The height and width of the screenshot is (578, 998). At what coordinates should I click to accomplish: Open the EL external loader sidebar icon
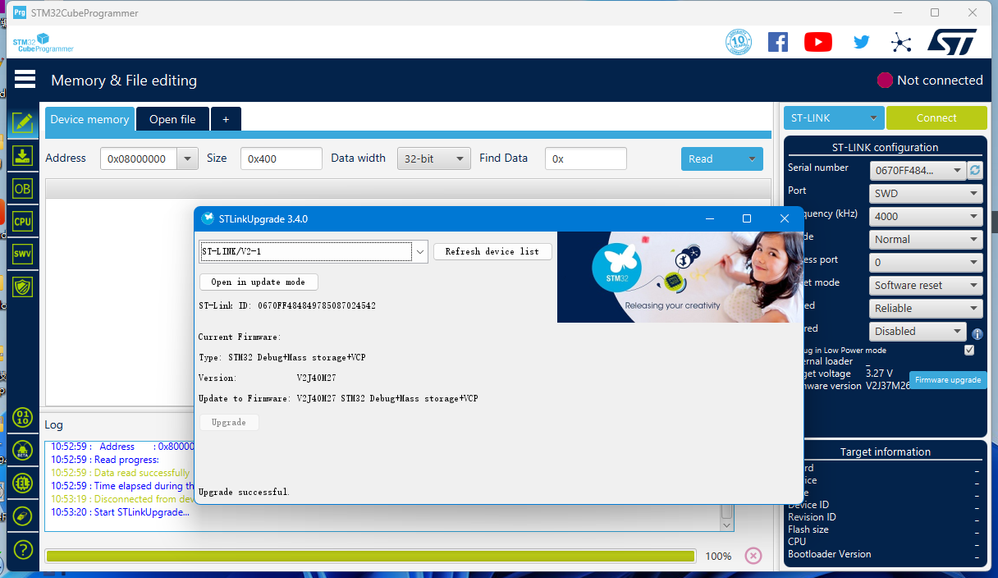click(23, 483)
